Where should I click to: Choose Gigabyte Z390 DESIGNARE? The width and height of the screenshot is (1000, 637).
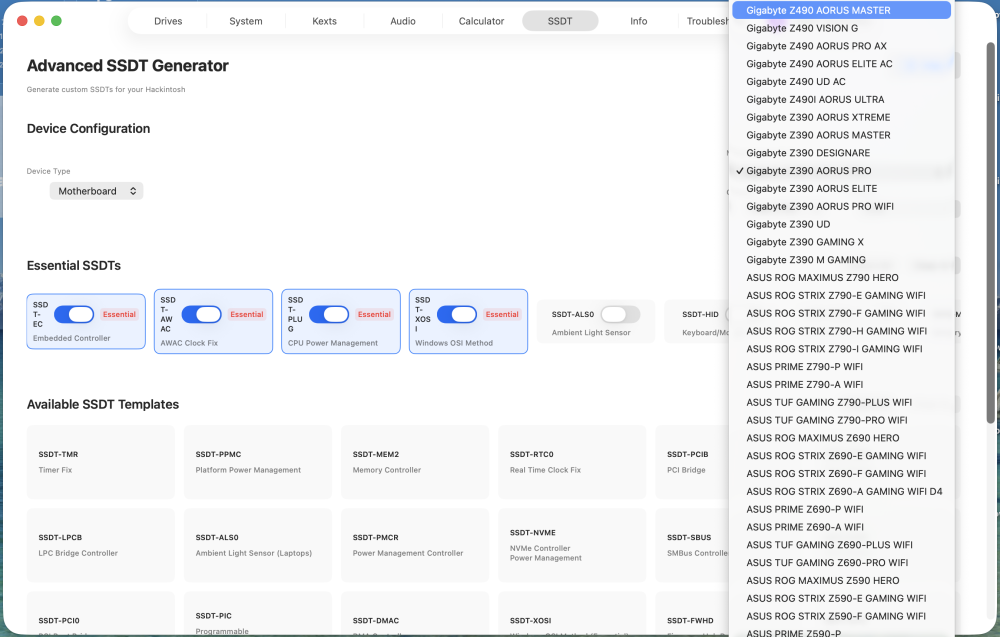coord(841,153)
